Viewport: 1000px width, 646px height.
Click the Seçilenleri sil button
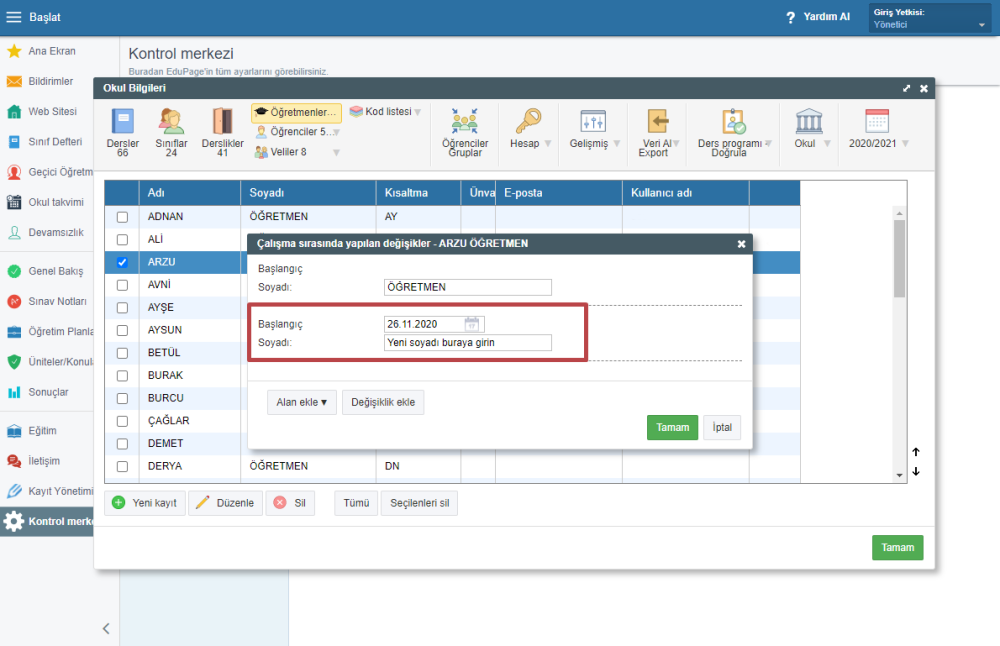click(419, 503)
